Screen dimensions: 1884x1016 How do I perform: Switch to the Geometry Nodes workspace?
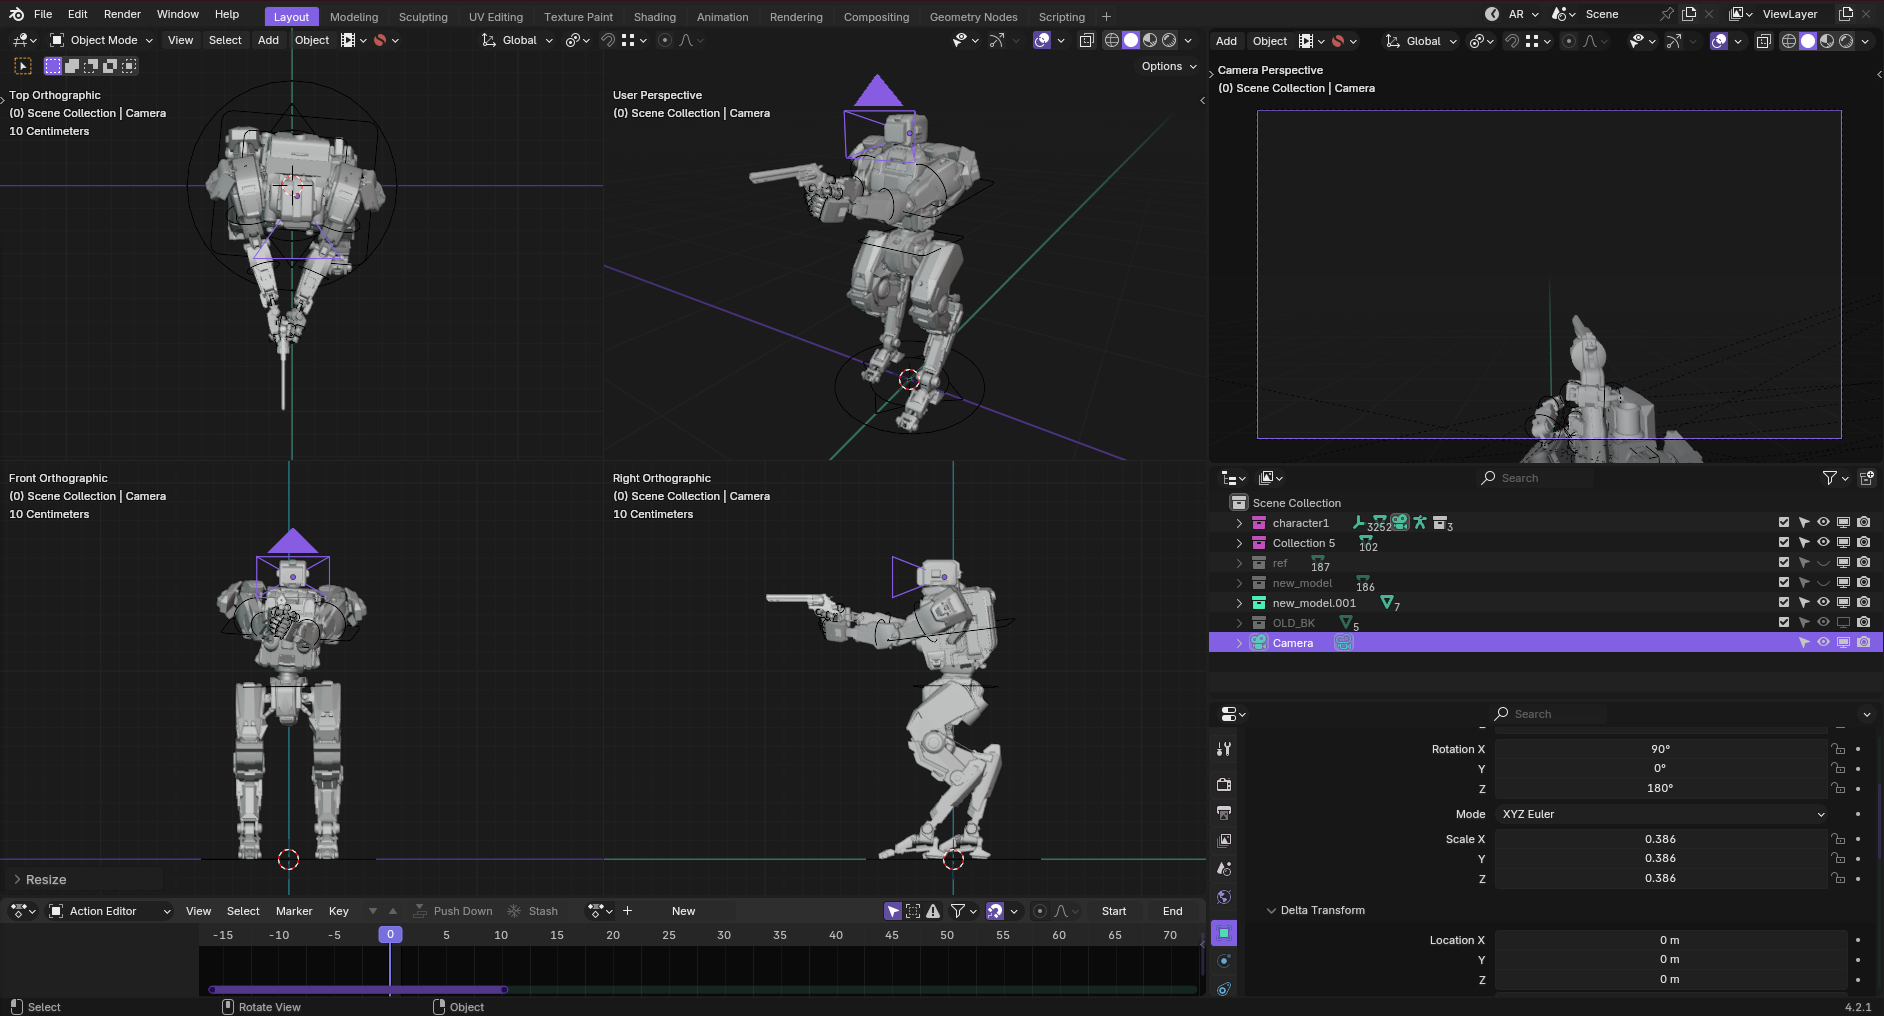(x=973, y=16)
